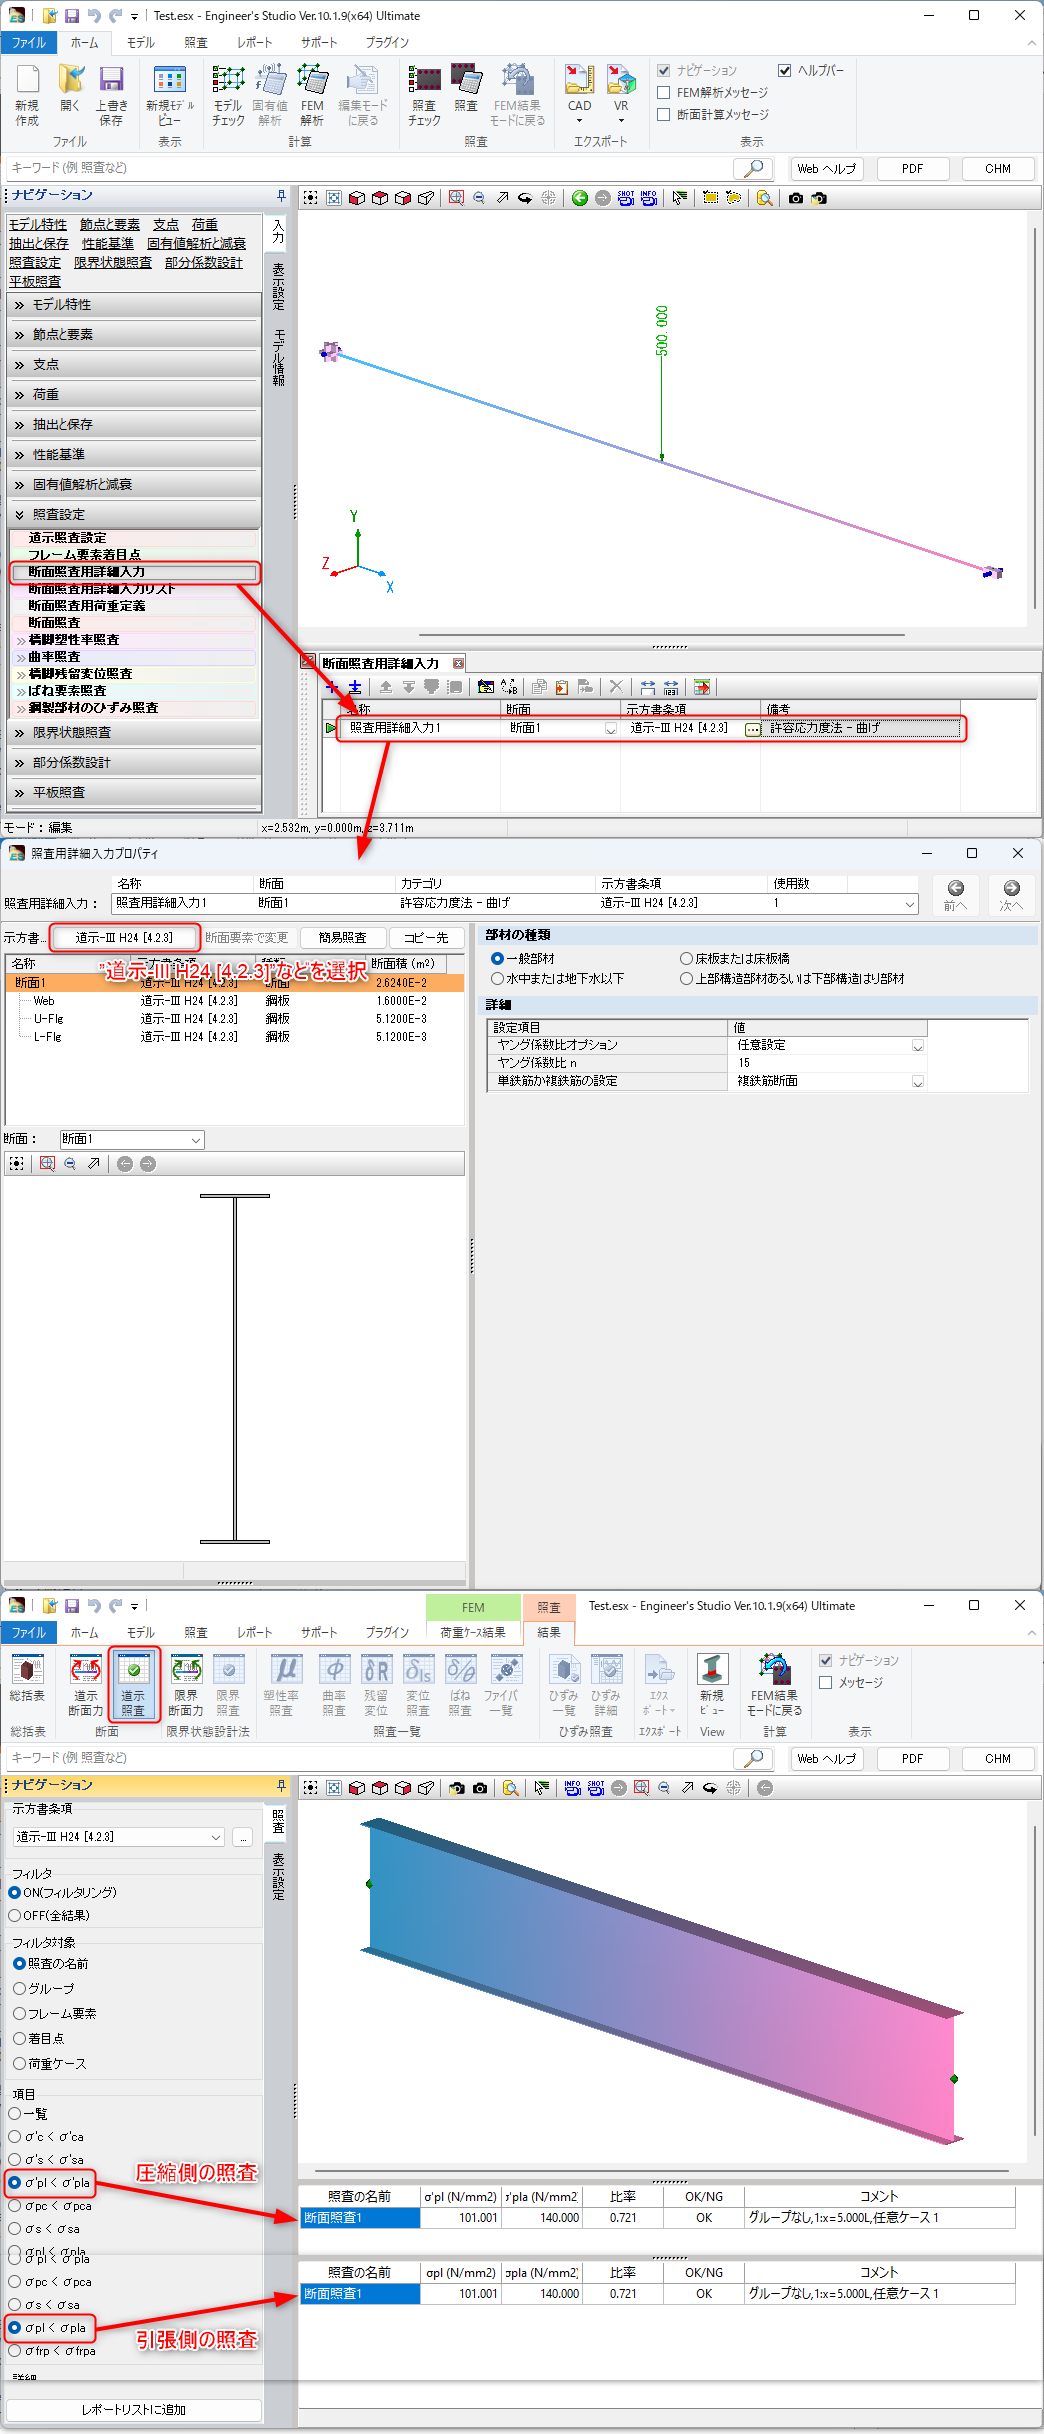Switch to the レポート ribbon tab at top
The width and height of the screenshot is (1044, 2434).
click(x=254, y=42)
